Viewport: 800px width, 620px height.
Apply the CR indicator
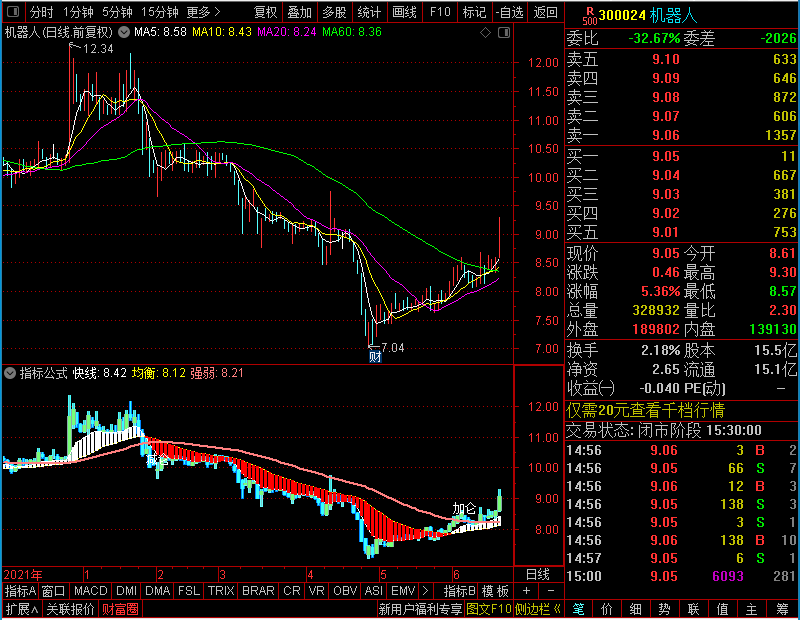point(291,591)
